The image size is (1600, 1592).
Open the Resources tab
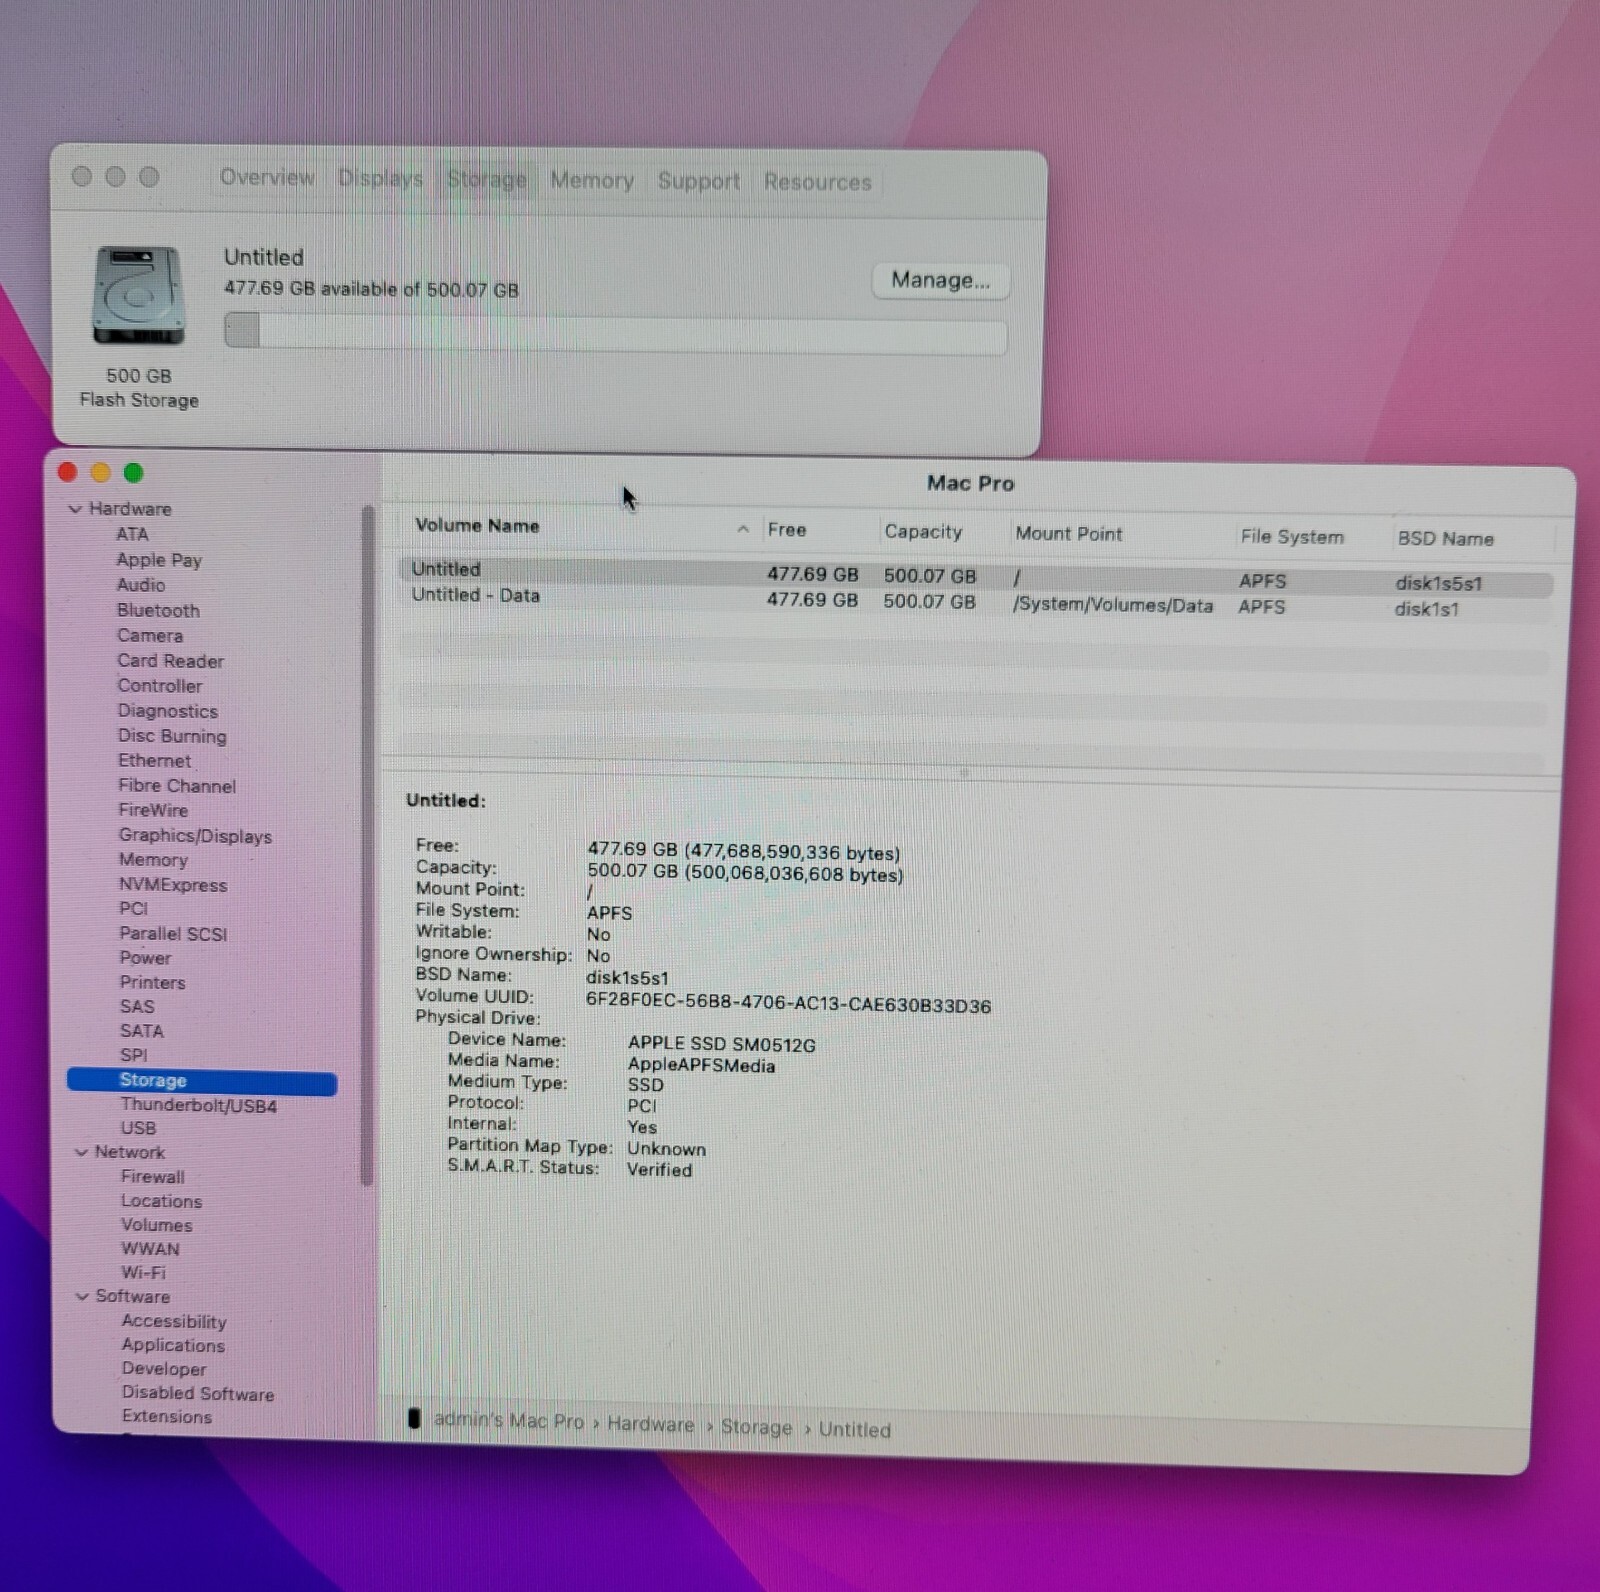(817, 182)
